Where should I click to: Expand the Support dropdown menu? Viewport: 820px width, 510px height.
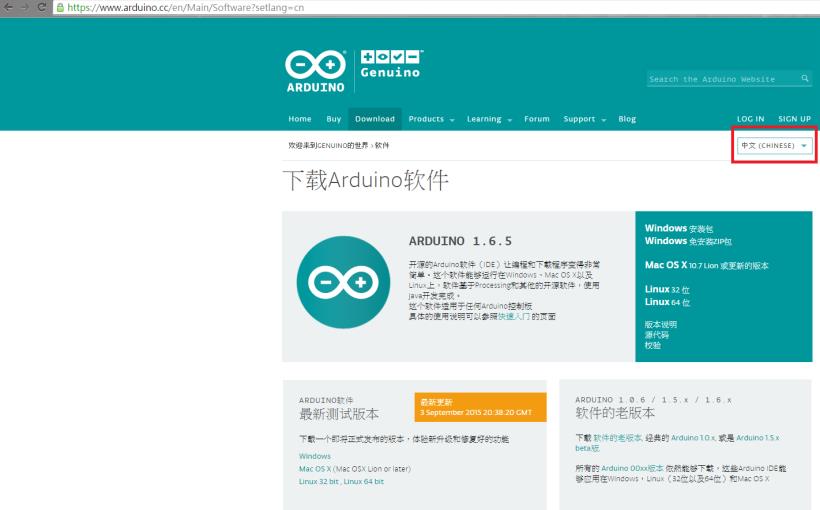585,119
